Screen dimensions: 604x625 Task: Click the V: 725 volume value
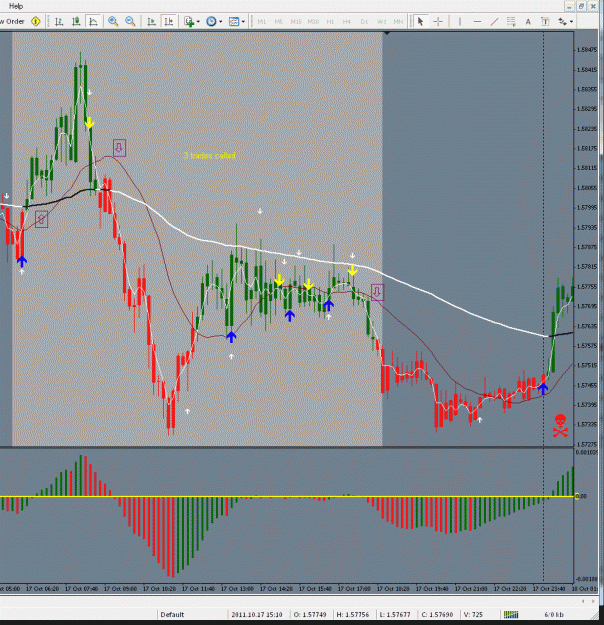(473, 614)
